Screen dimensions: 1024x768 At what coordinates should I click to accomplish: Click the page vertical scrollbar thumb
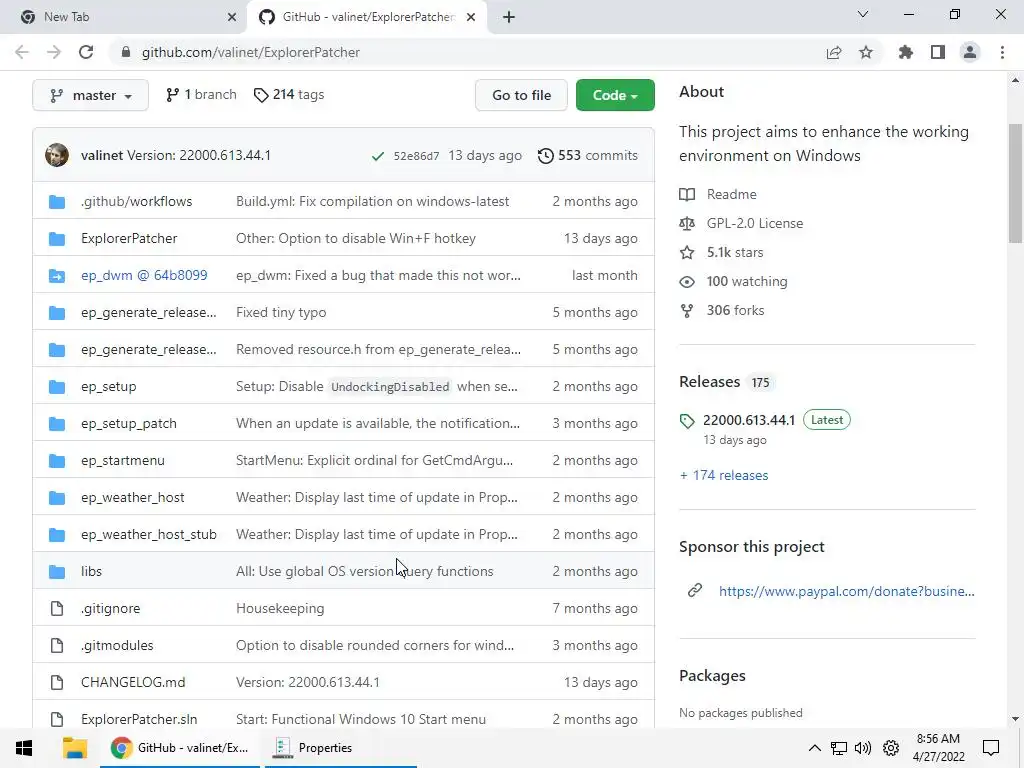tap(1015, 183)
